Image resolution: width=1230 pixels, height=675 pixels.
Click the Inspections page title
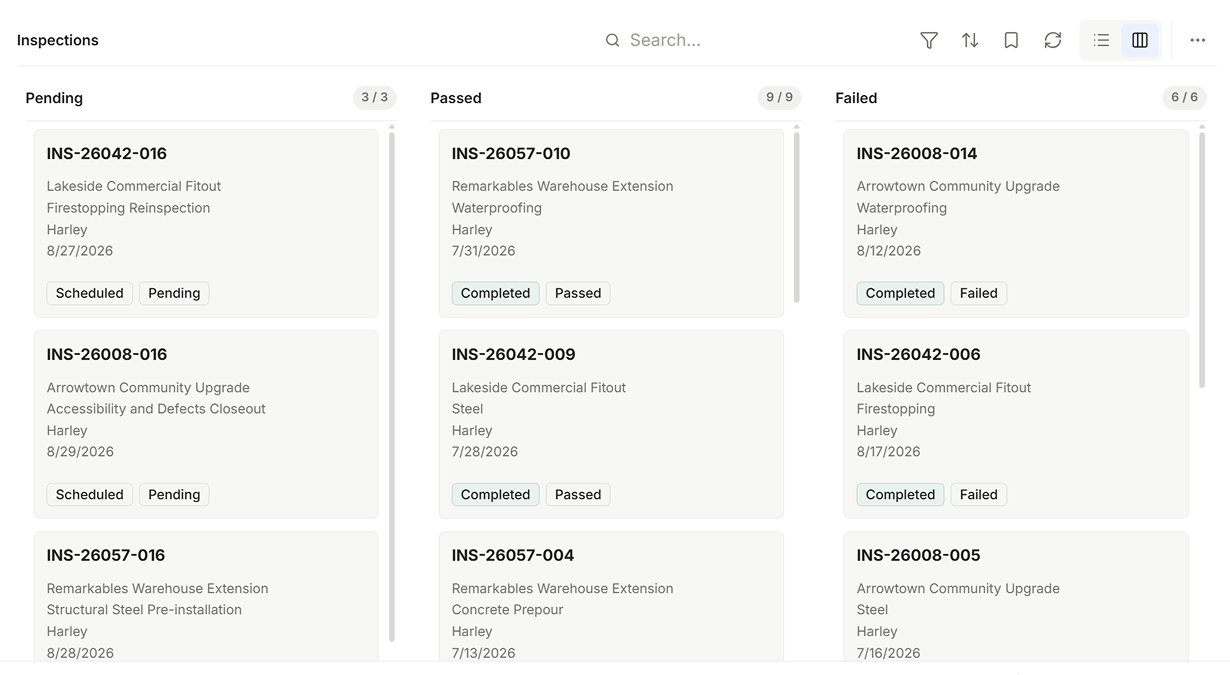[58, 40]
